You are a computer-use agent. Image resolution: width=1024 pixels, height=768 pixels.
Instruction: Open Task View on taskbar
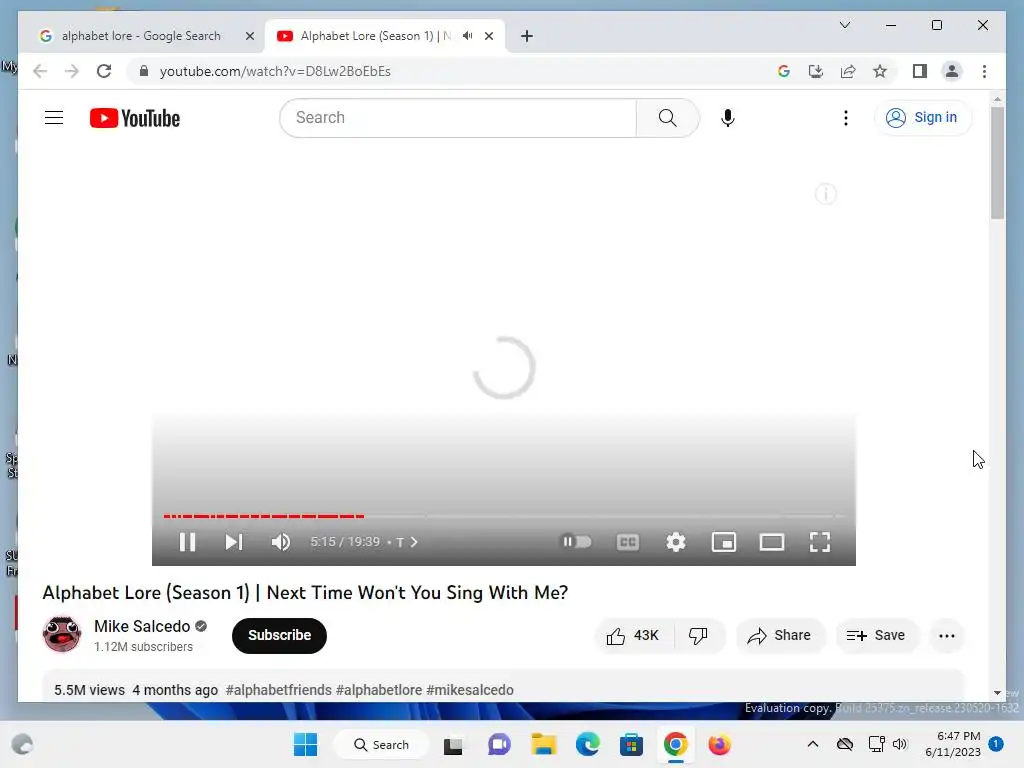pos(453,744)
